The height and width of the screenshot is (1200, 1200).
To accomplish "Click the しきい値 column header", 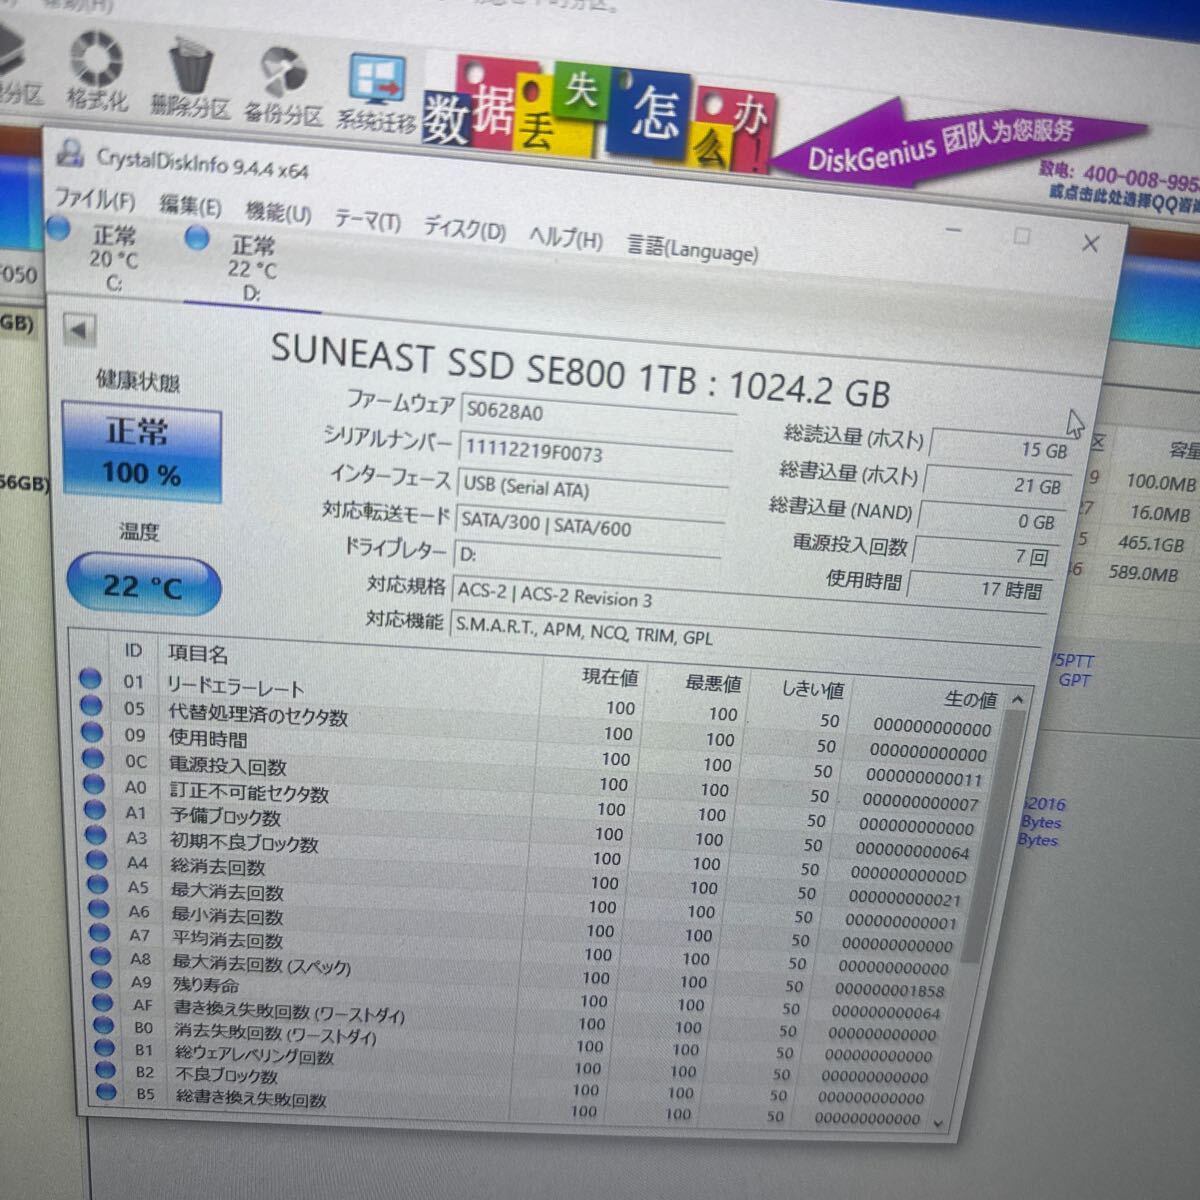I will (x=812, y=689).
